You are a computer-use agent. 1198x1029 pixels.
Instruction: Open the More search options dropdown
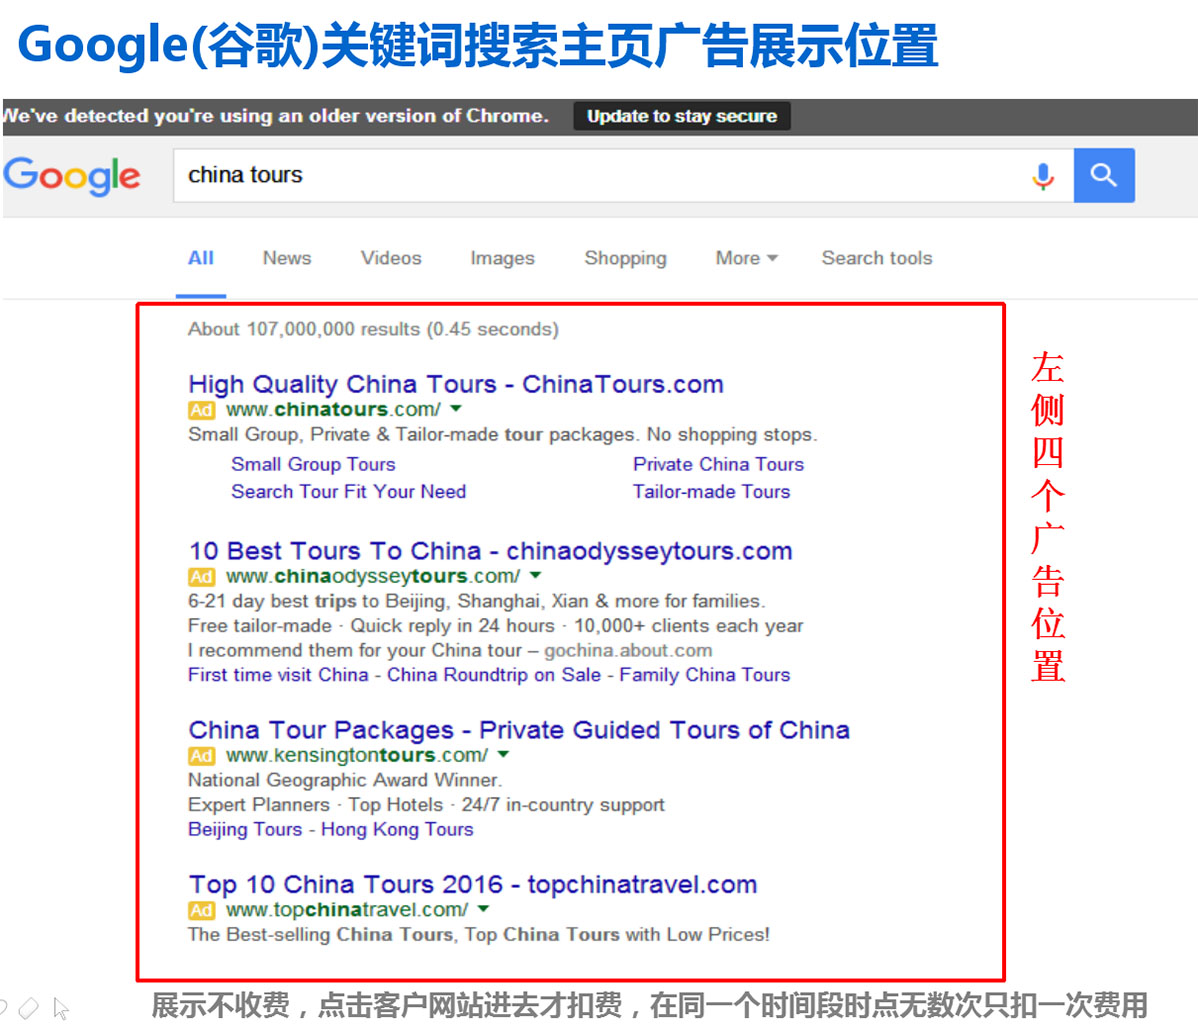point(746,258)
